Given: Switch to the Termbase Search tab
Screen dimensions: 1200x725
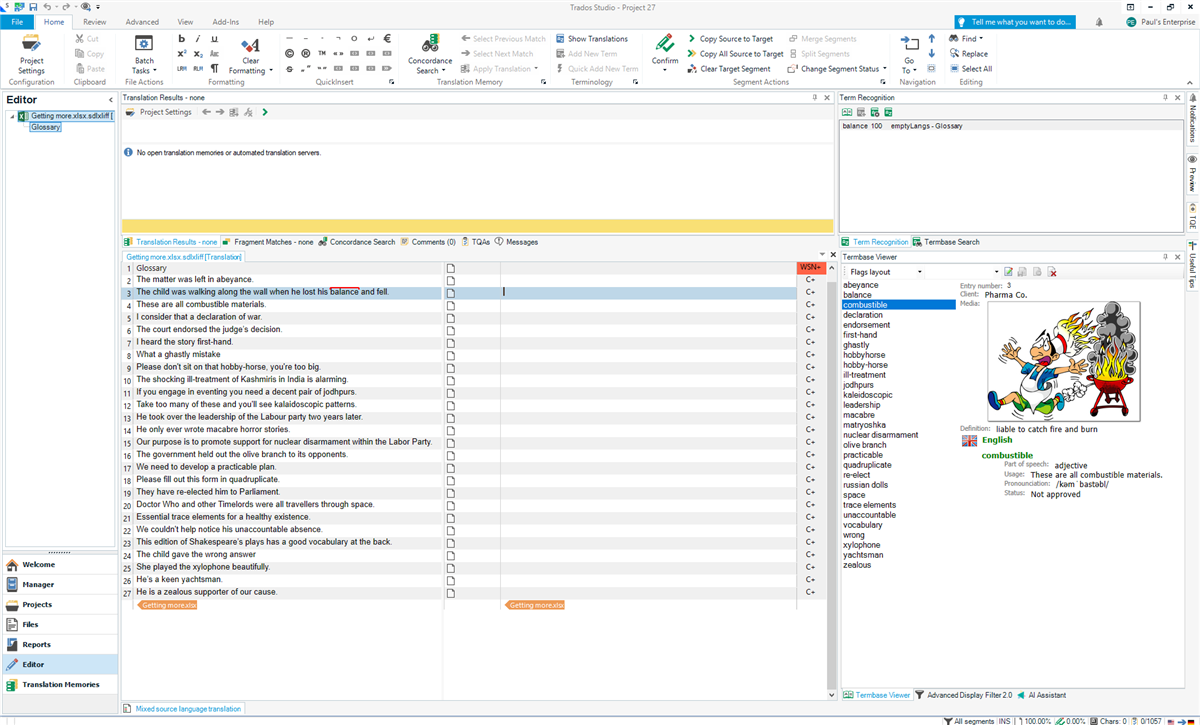Looking at the screenshot, I should (946, 242).
